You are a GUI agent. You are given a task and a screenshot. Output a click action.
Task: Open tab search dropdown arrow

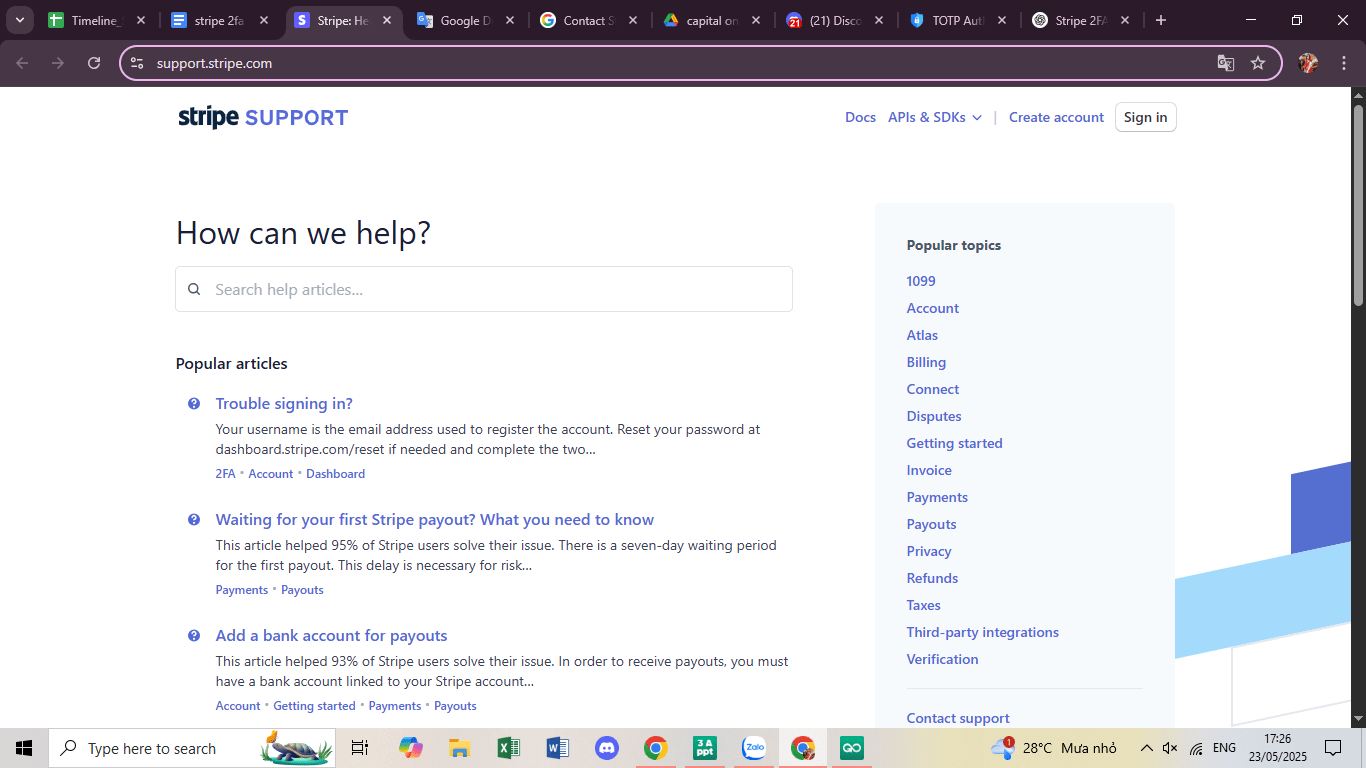[x=19, y=20]
